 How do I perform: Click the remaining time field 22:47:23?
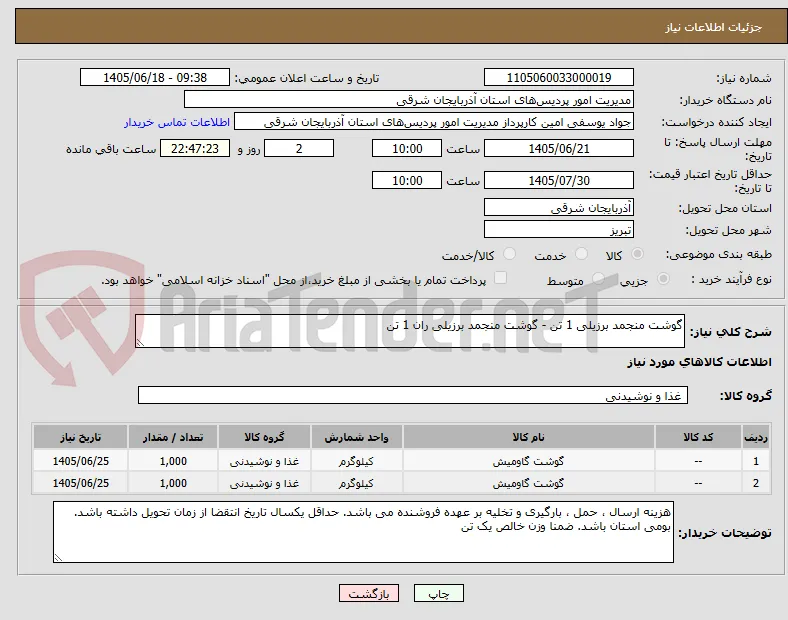coord(194,149)
